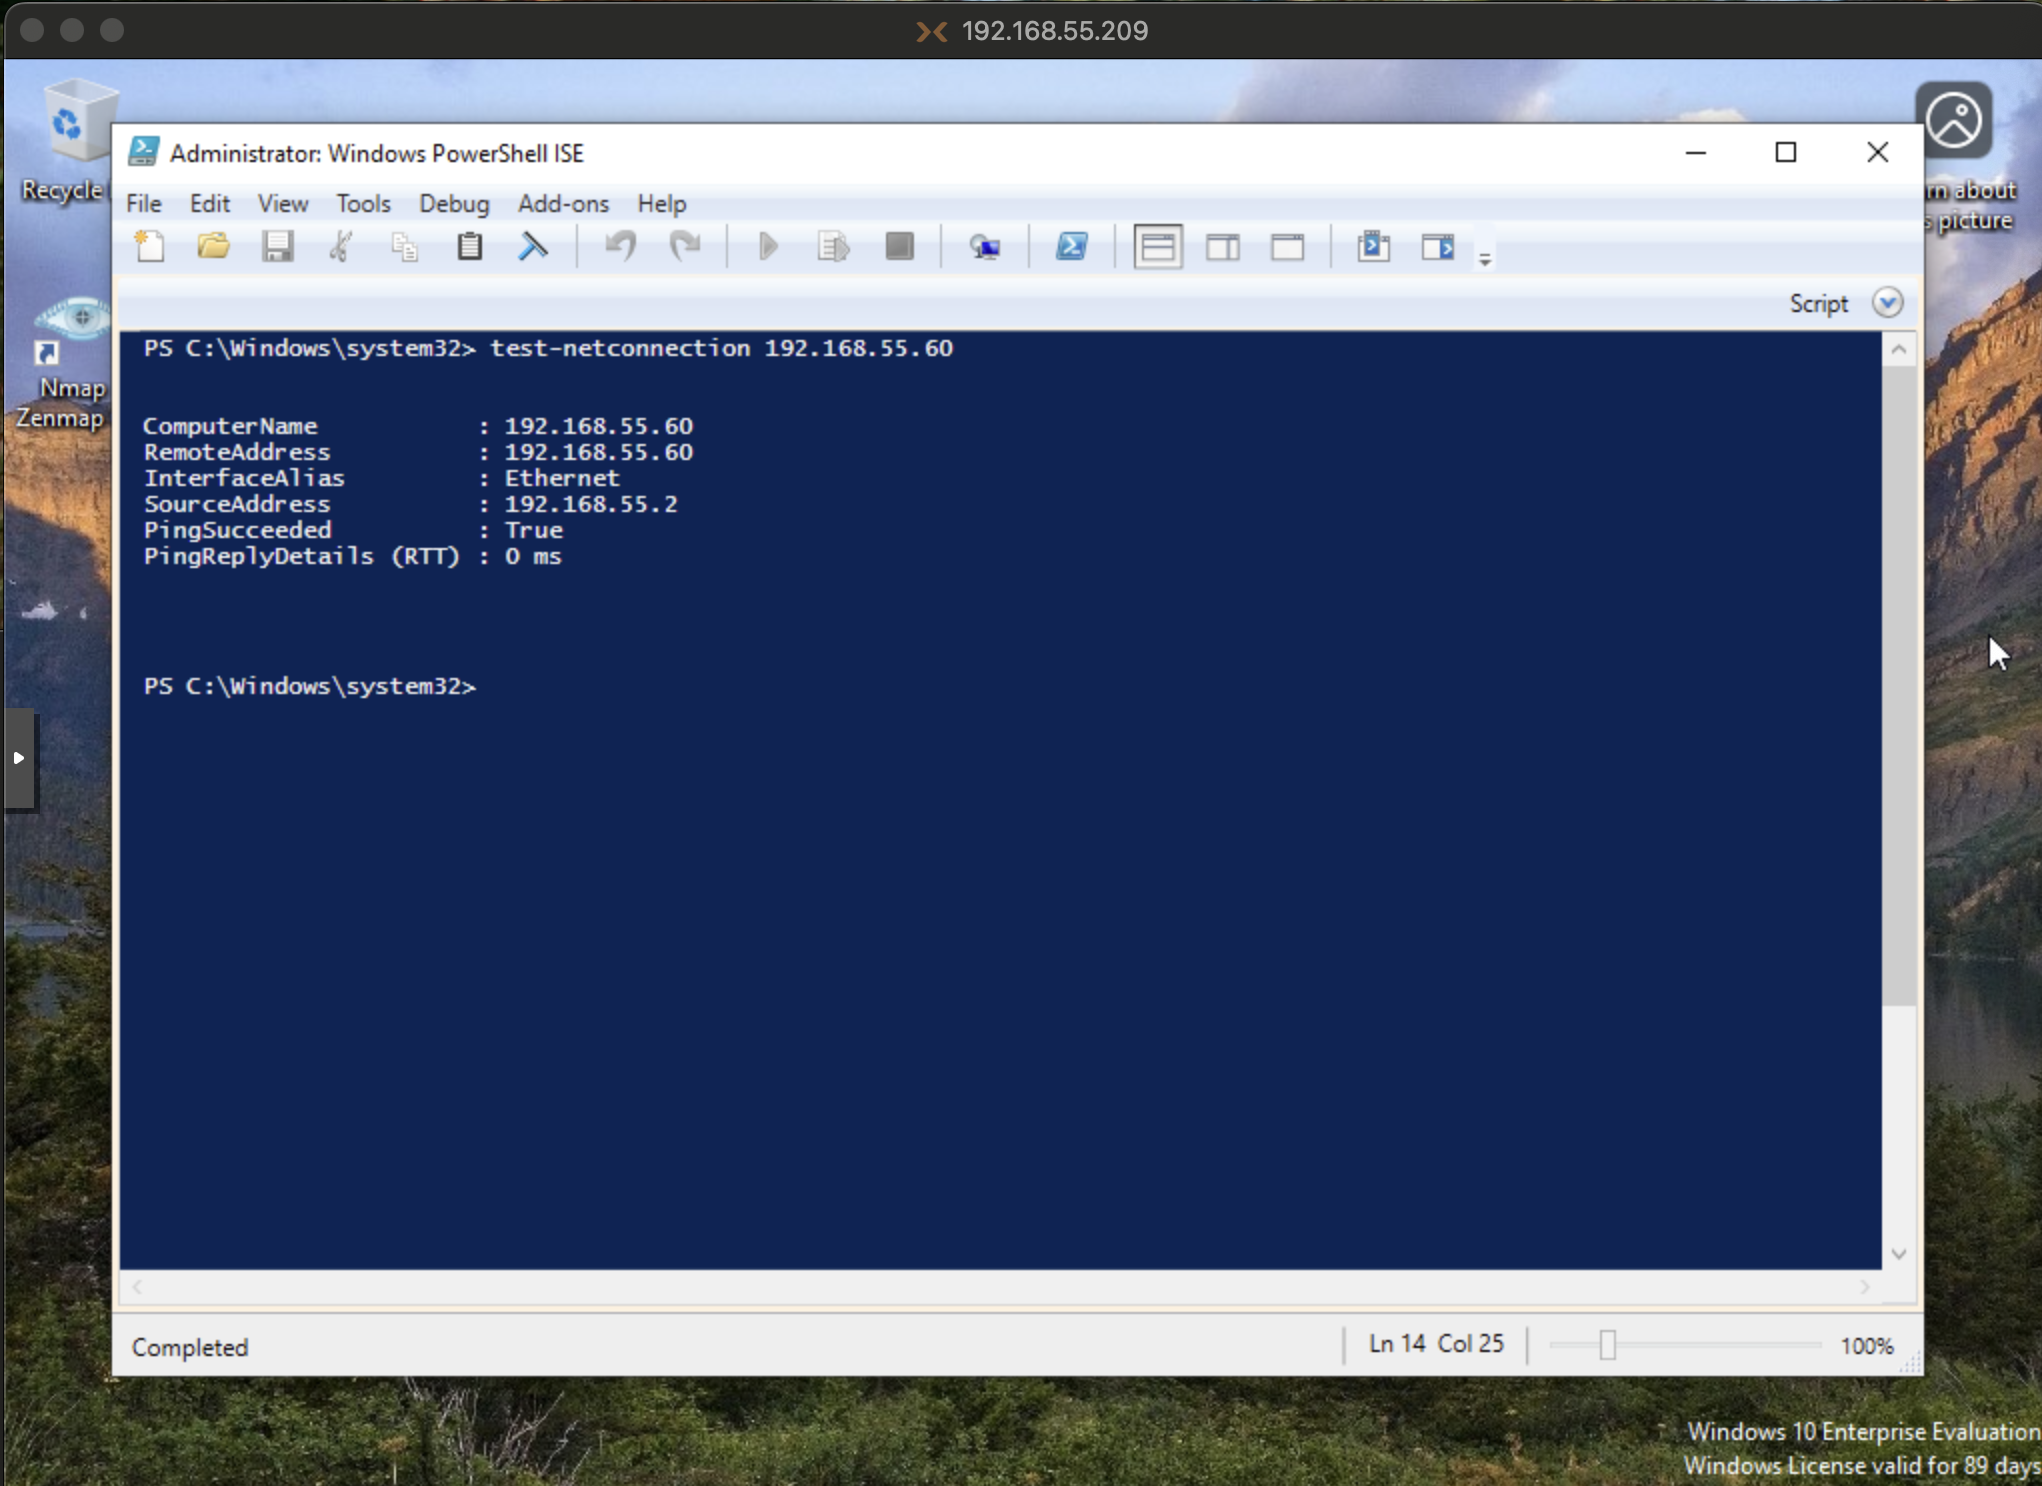Open the File menu

(x=144, y=203)
